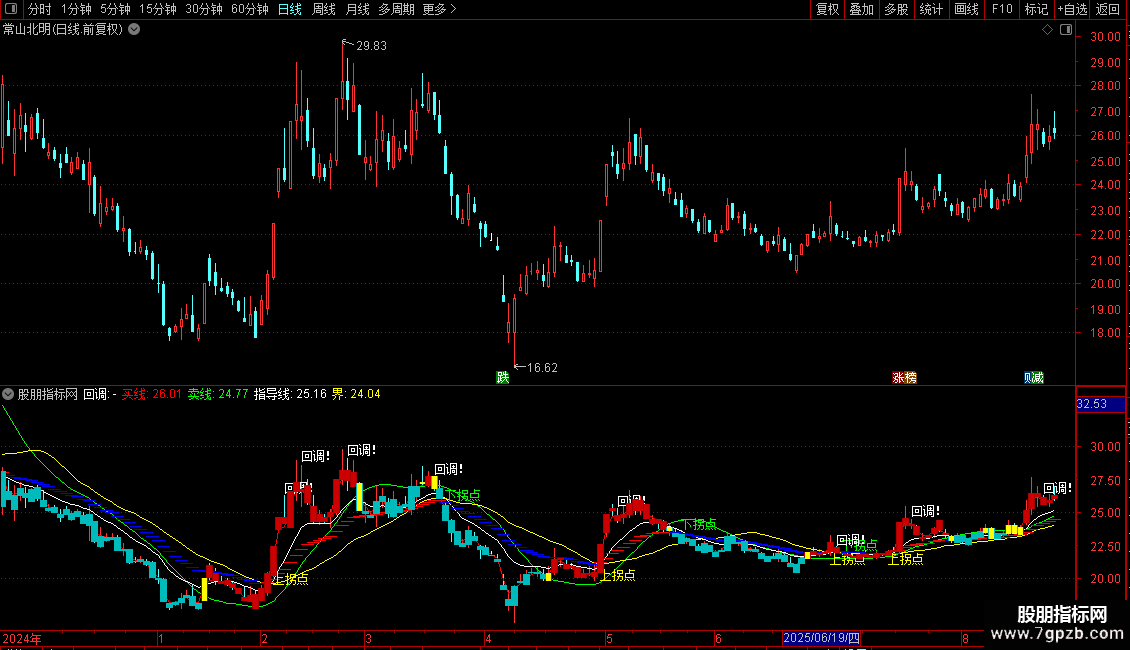Click the 2024年 label on date axis
The image size is (1130, 650).
coord(22,638)
